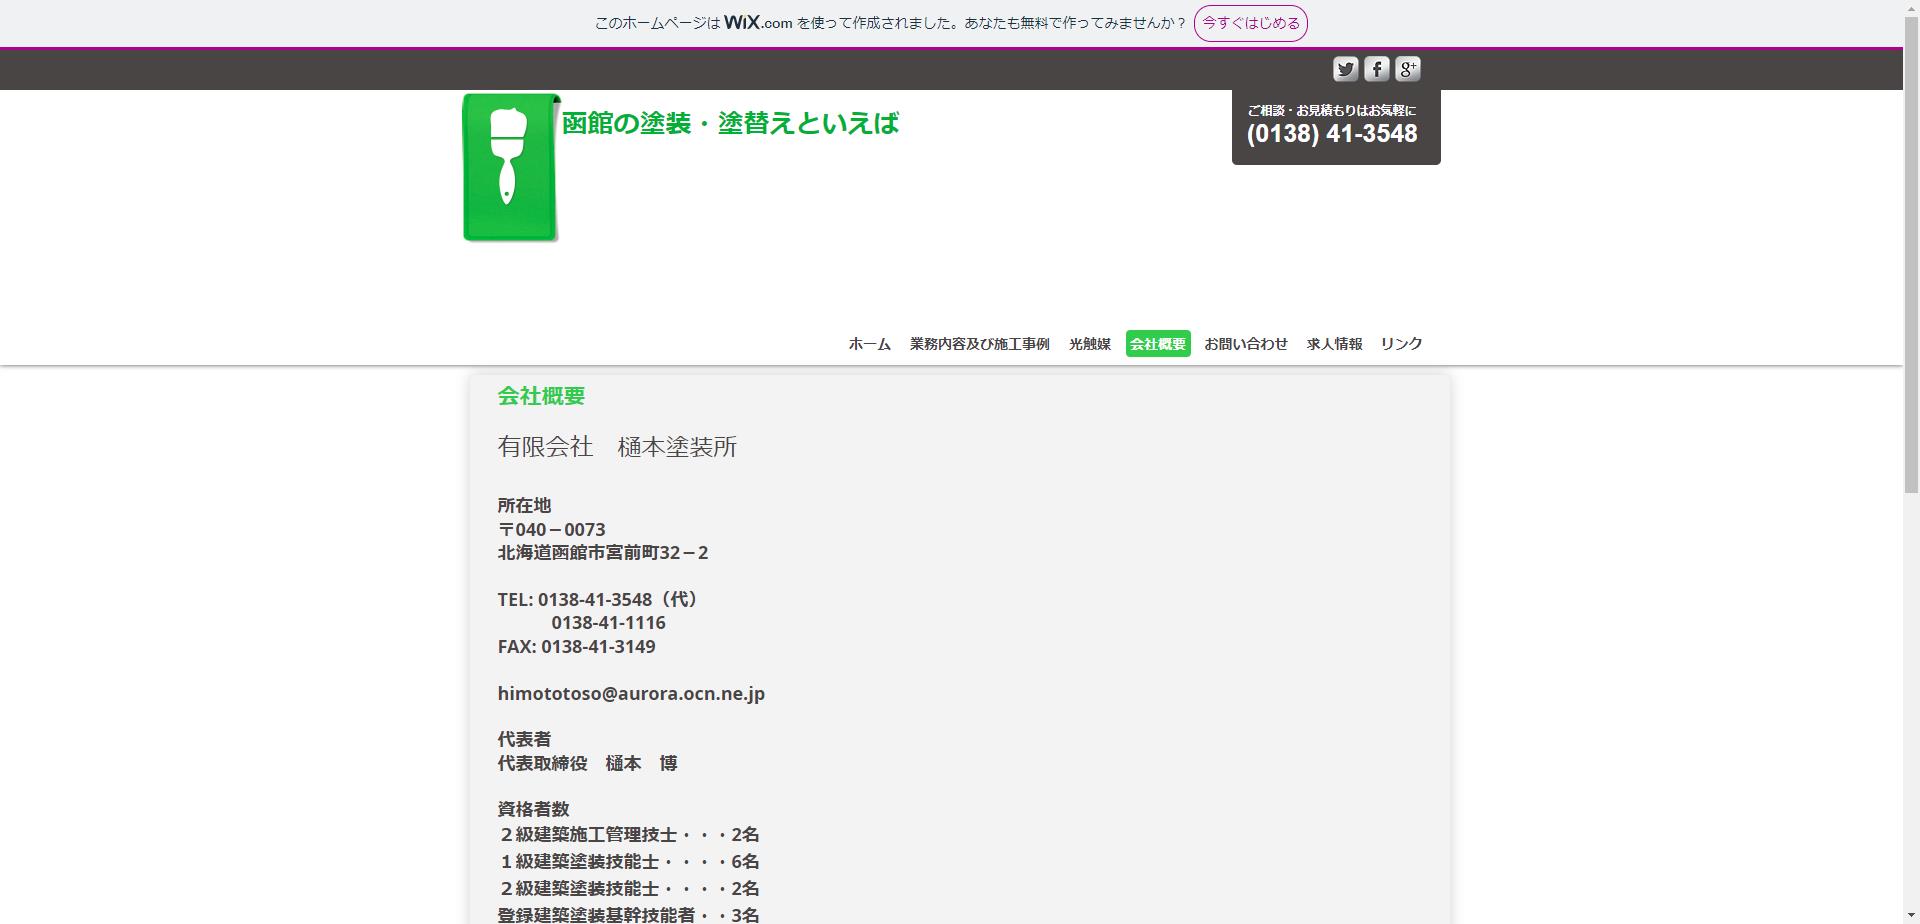Image resolution: width=1920 pixels, height=924 pixels.
Task: Click the himototoso@aurora.ocn.ne.jp email address
Action: [x=631, y=694]
